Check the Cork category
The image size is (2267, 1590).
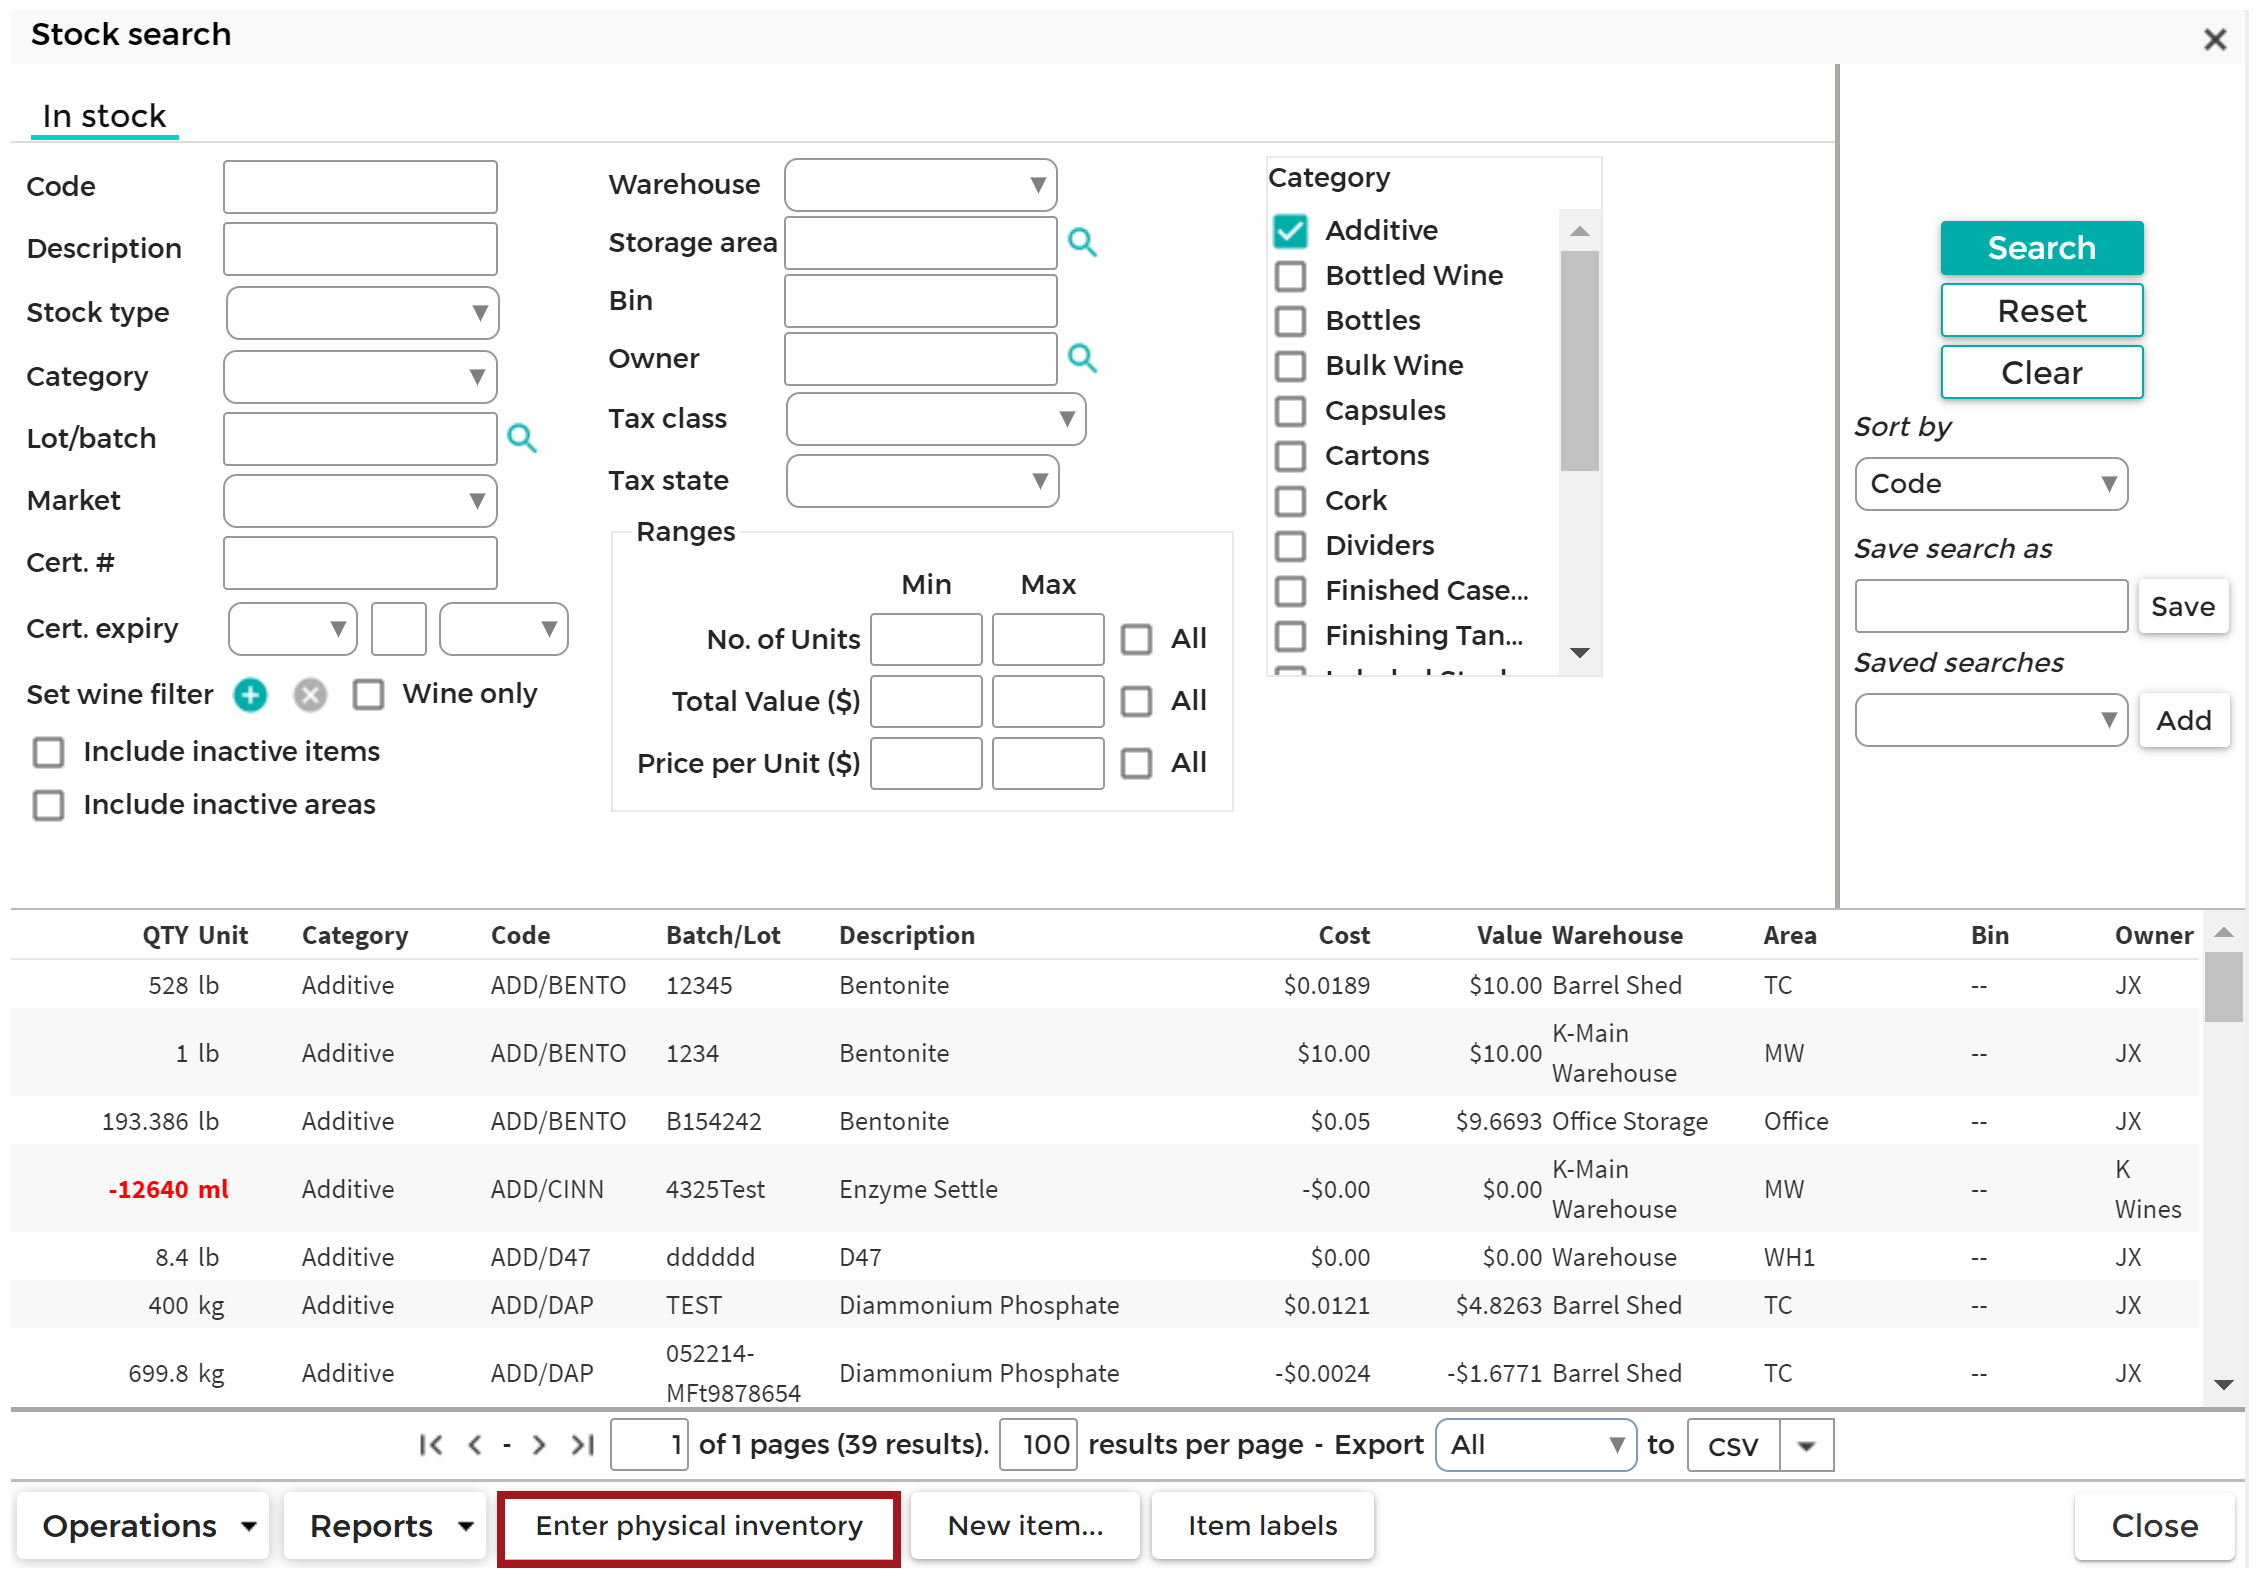(1291, 501)
